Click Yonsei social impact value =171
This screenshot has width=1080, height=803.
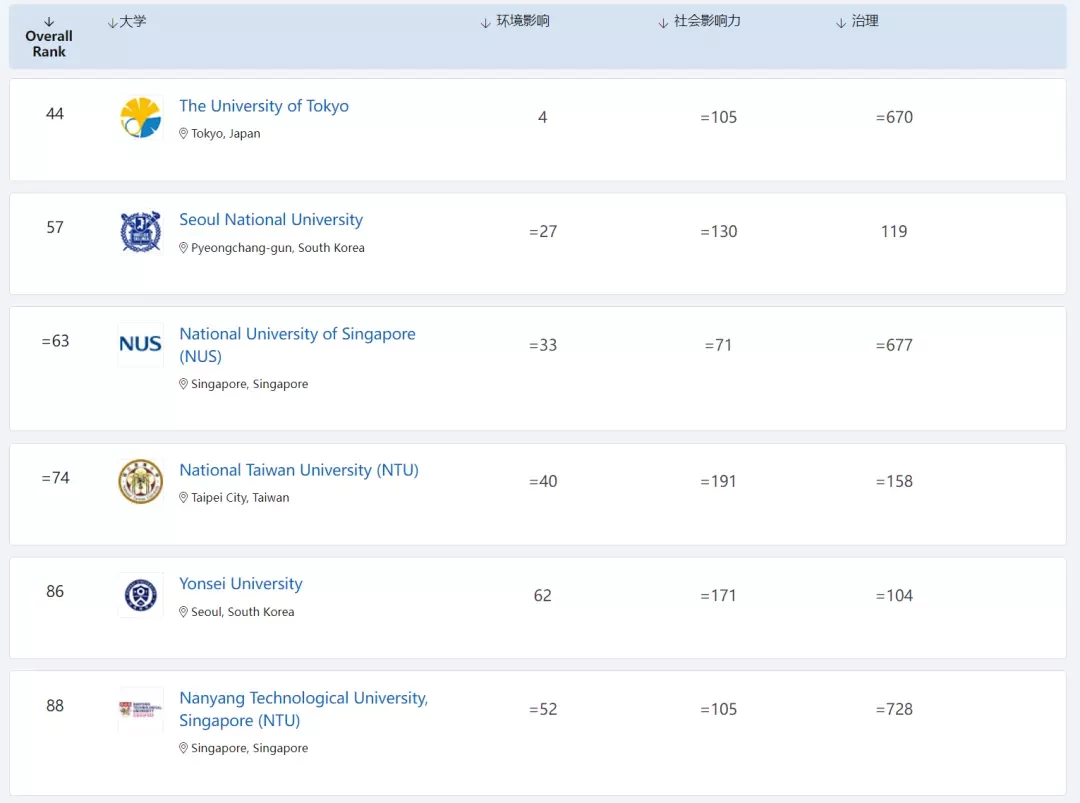click(718, 596)
